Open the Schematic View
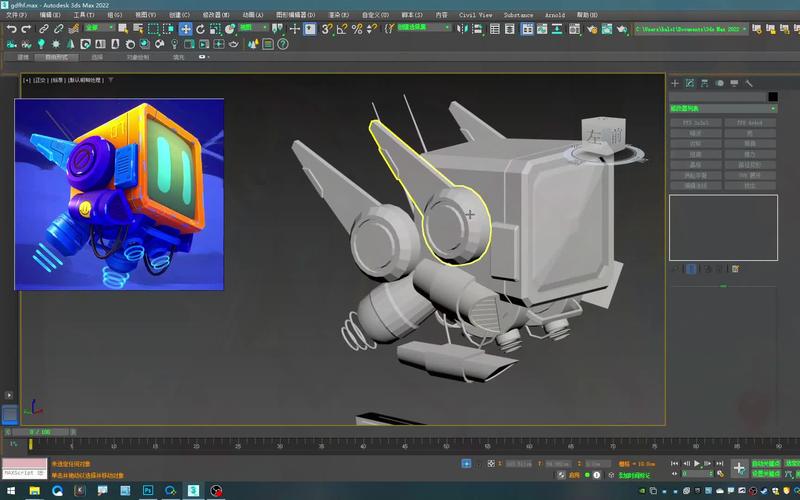The image size is (800, 500). tap(557, 29)
